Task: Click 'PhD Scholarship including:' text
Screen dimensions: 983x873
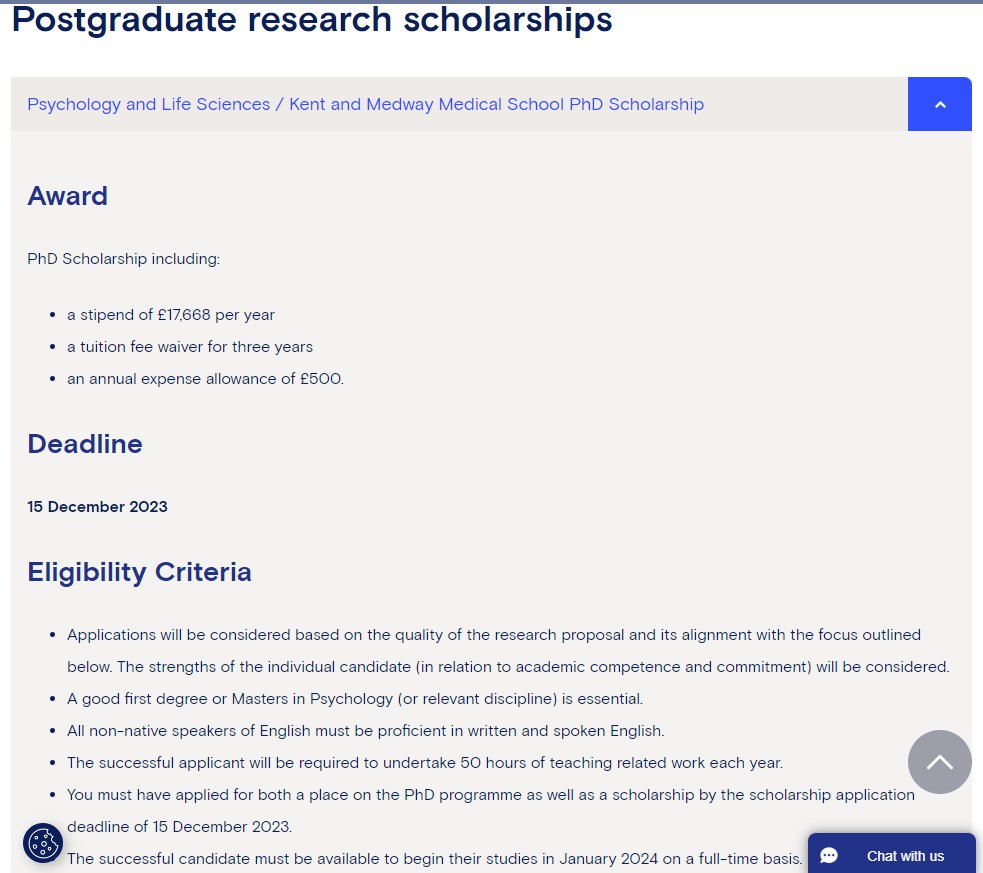Action: [x=124, y=259]
